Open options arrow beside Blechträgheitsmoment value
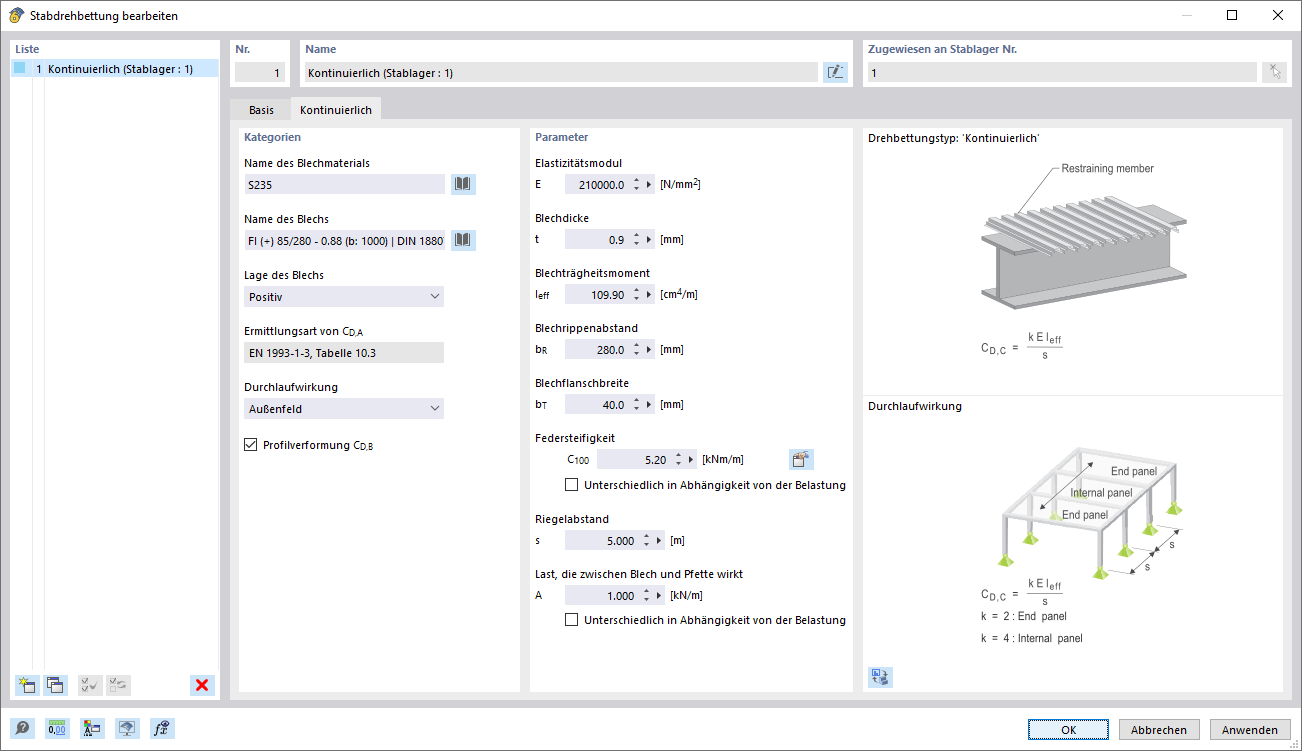The height and width of the screenshot is (751, 1302). pyautogui.click(x=649, y=294)
